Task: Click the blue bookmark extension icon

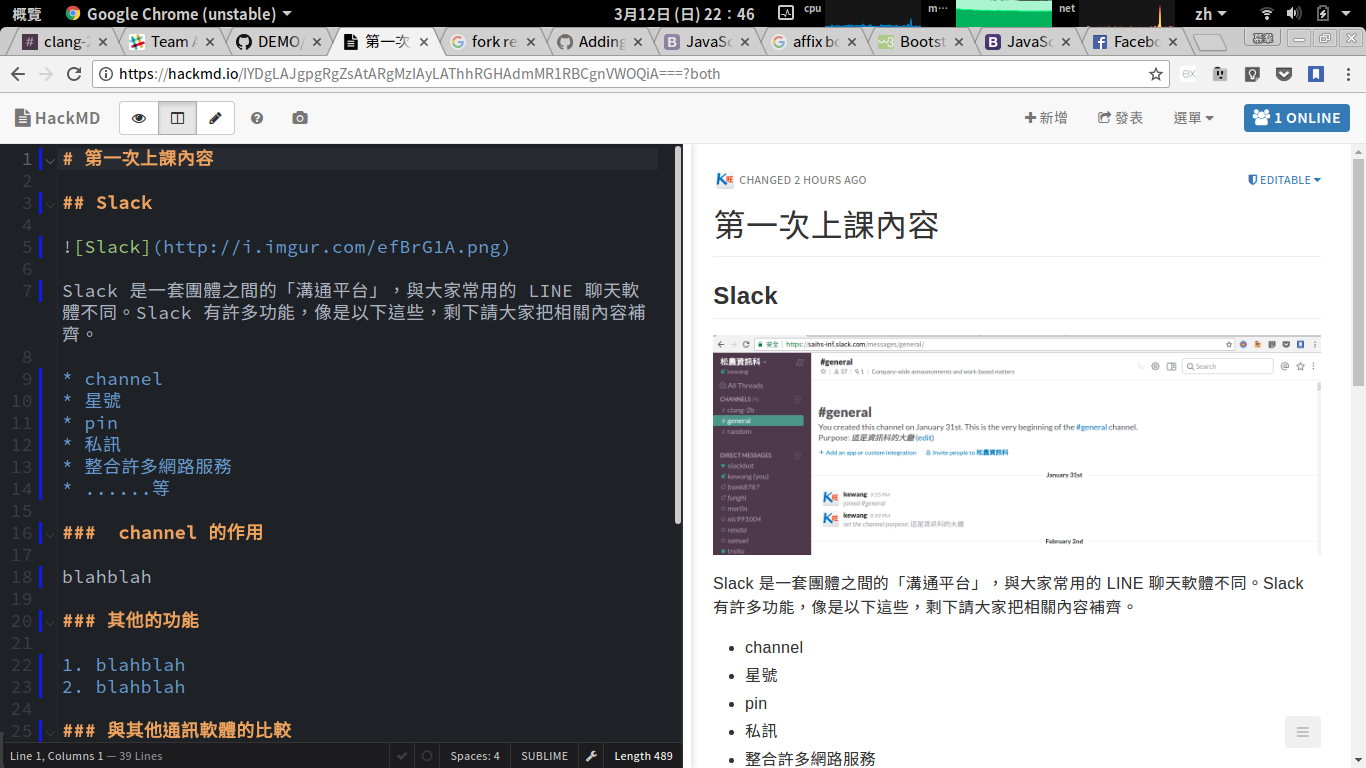Action: [x=1317, y=74]
